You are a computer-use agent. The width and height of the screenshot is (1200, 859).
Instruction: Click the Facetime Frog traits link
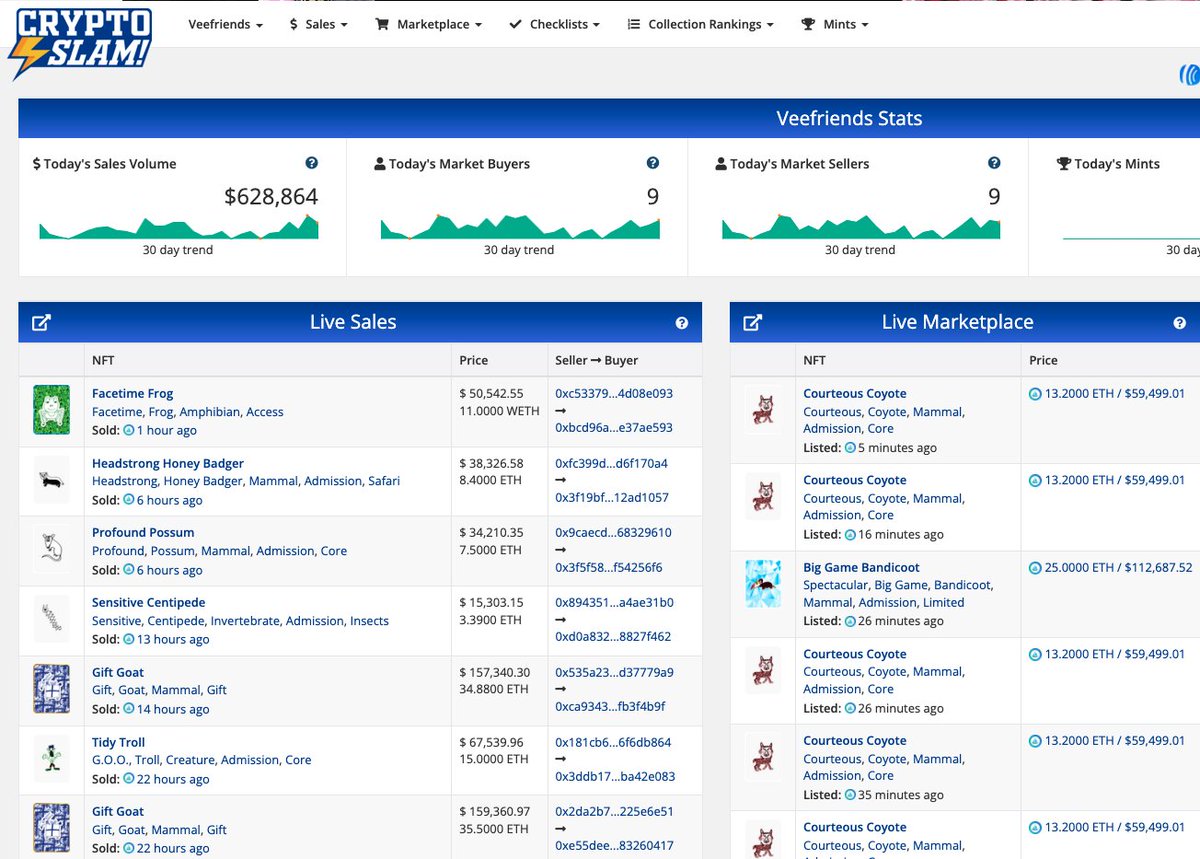[188, 412]
